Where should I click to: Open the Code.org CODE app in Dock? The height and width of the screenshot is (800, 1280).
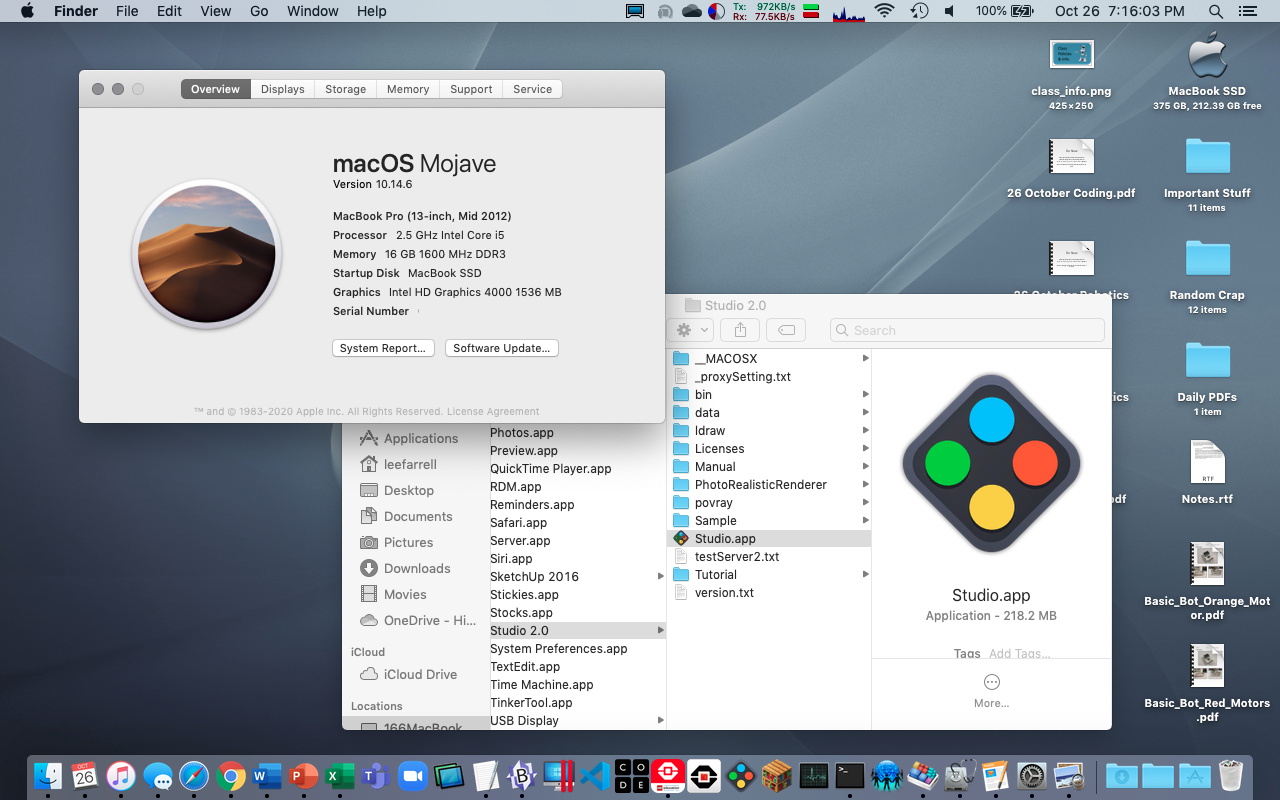(x=632, y=776)
